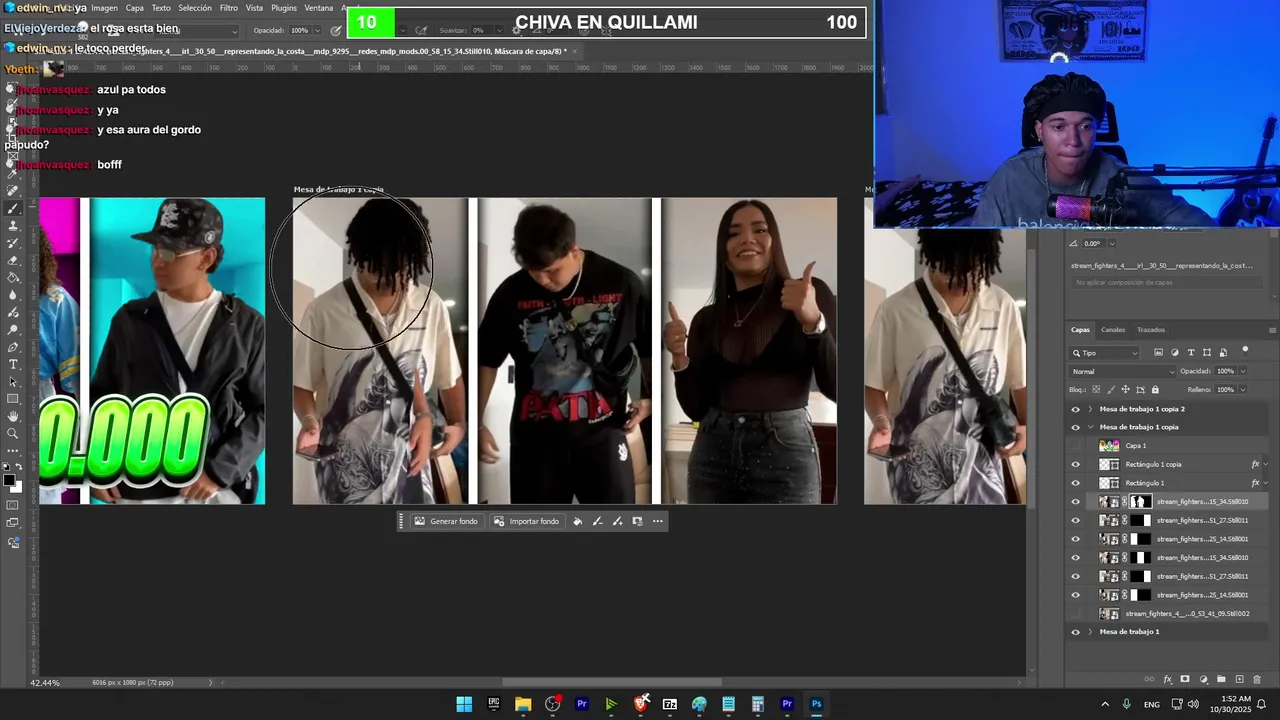
Task: Create a new adjustment layer icon
Action: (x=1203, y=679)
